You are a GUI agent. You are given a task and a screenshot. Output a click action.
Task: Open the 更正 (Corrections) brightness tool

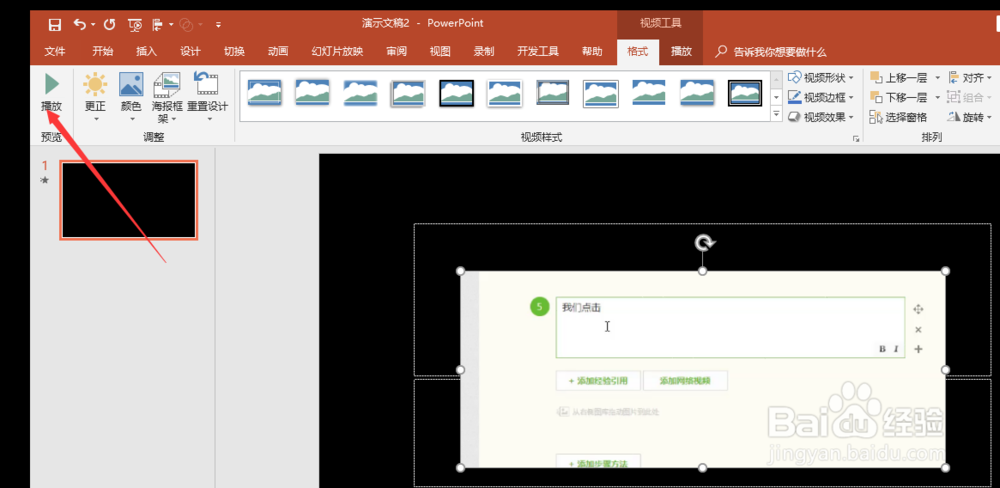[x=96, y=97]
